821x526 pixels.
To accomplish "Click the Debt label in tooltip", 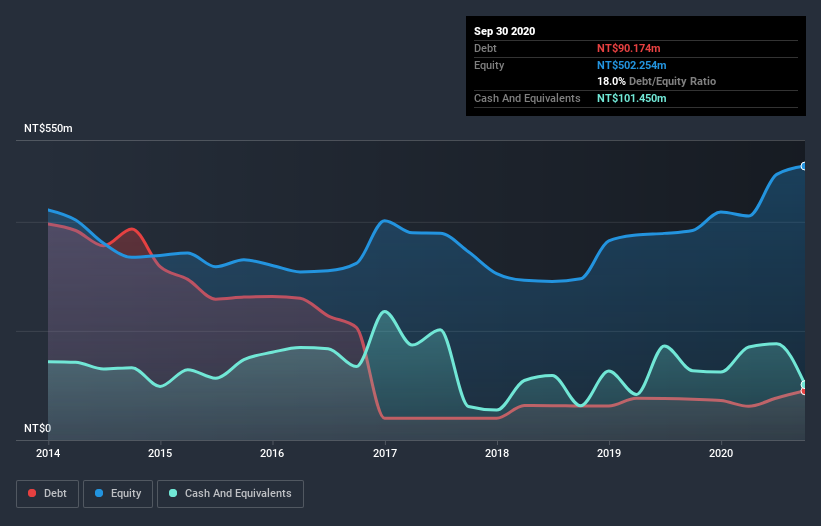I will pyautogui.click(x=485, y=48).
